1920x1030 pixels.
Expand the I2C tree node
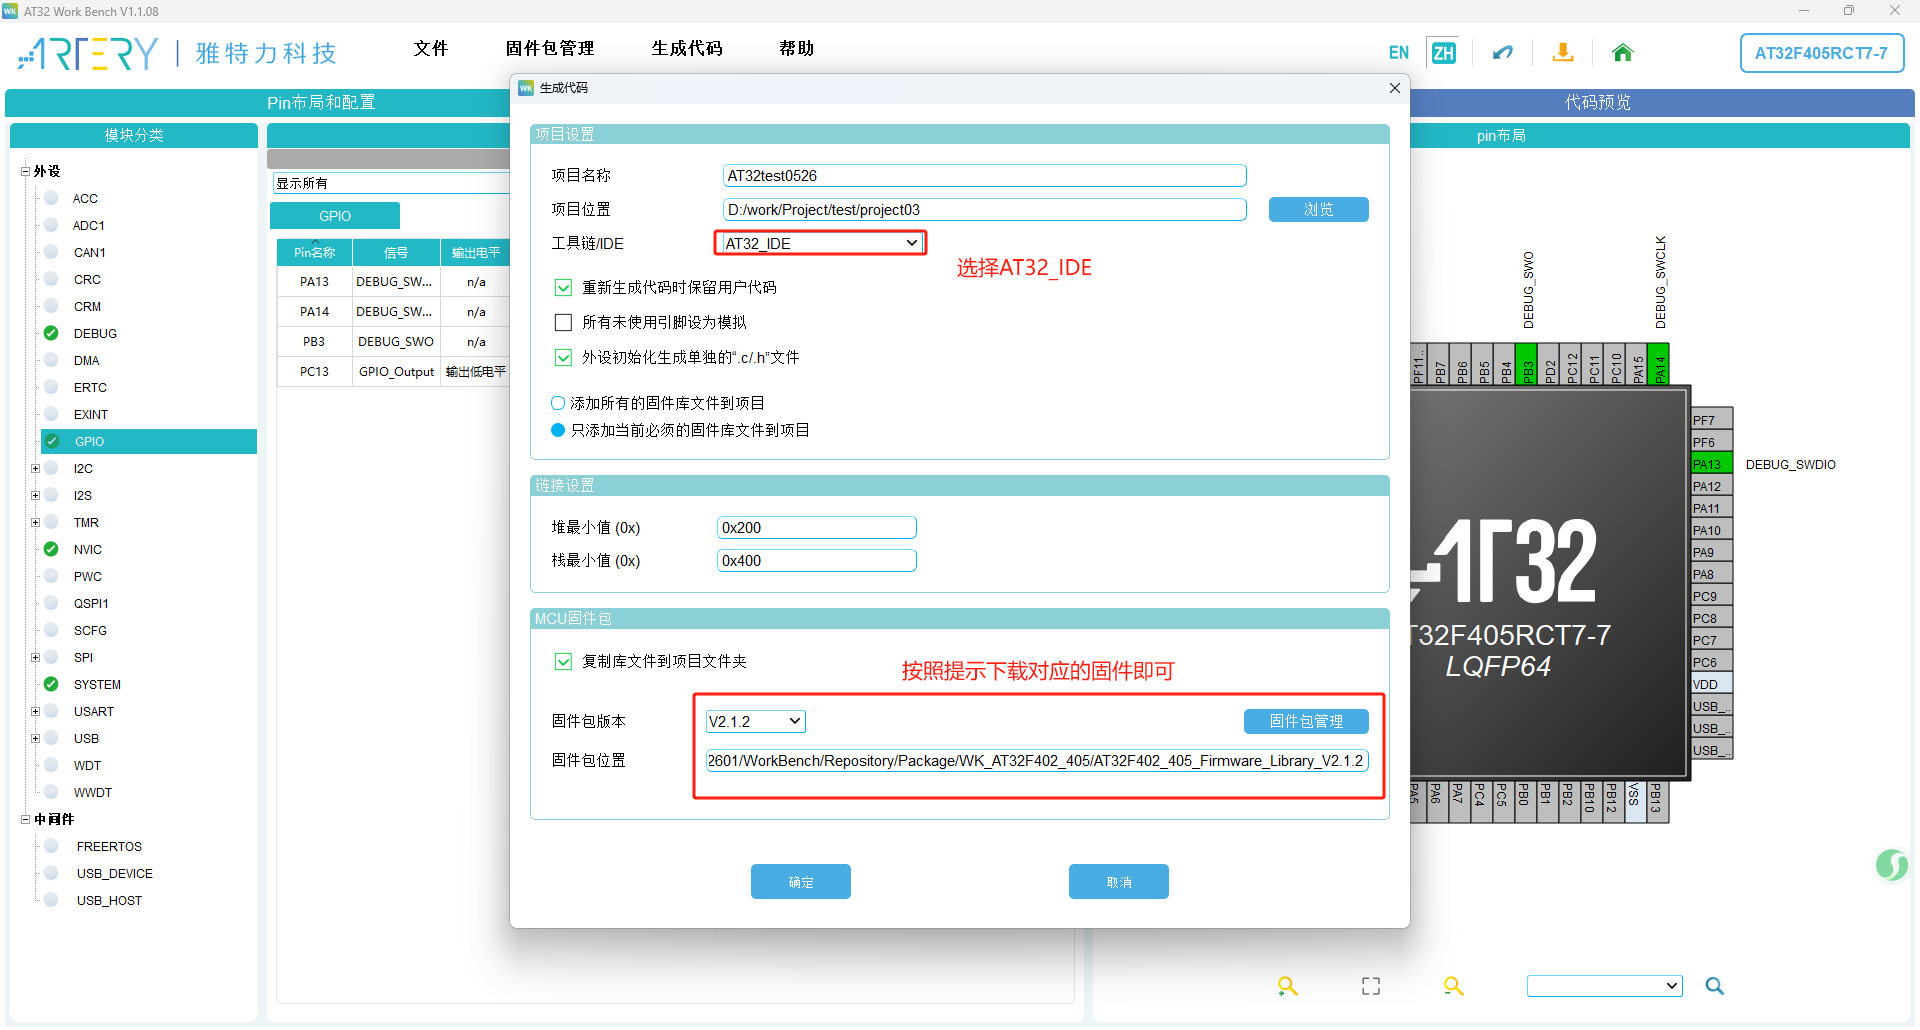pos(35,468)
